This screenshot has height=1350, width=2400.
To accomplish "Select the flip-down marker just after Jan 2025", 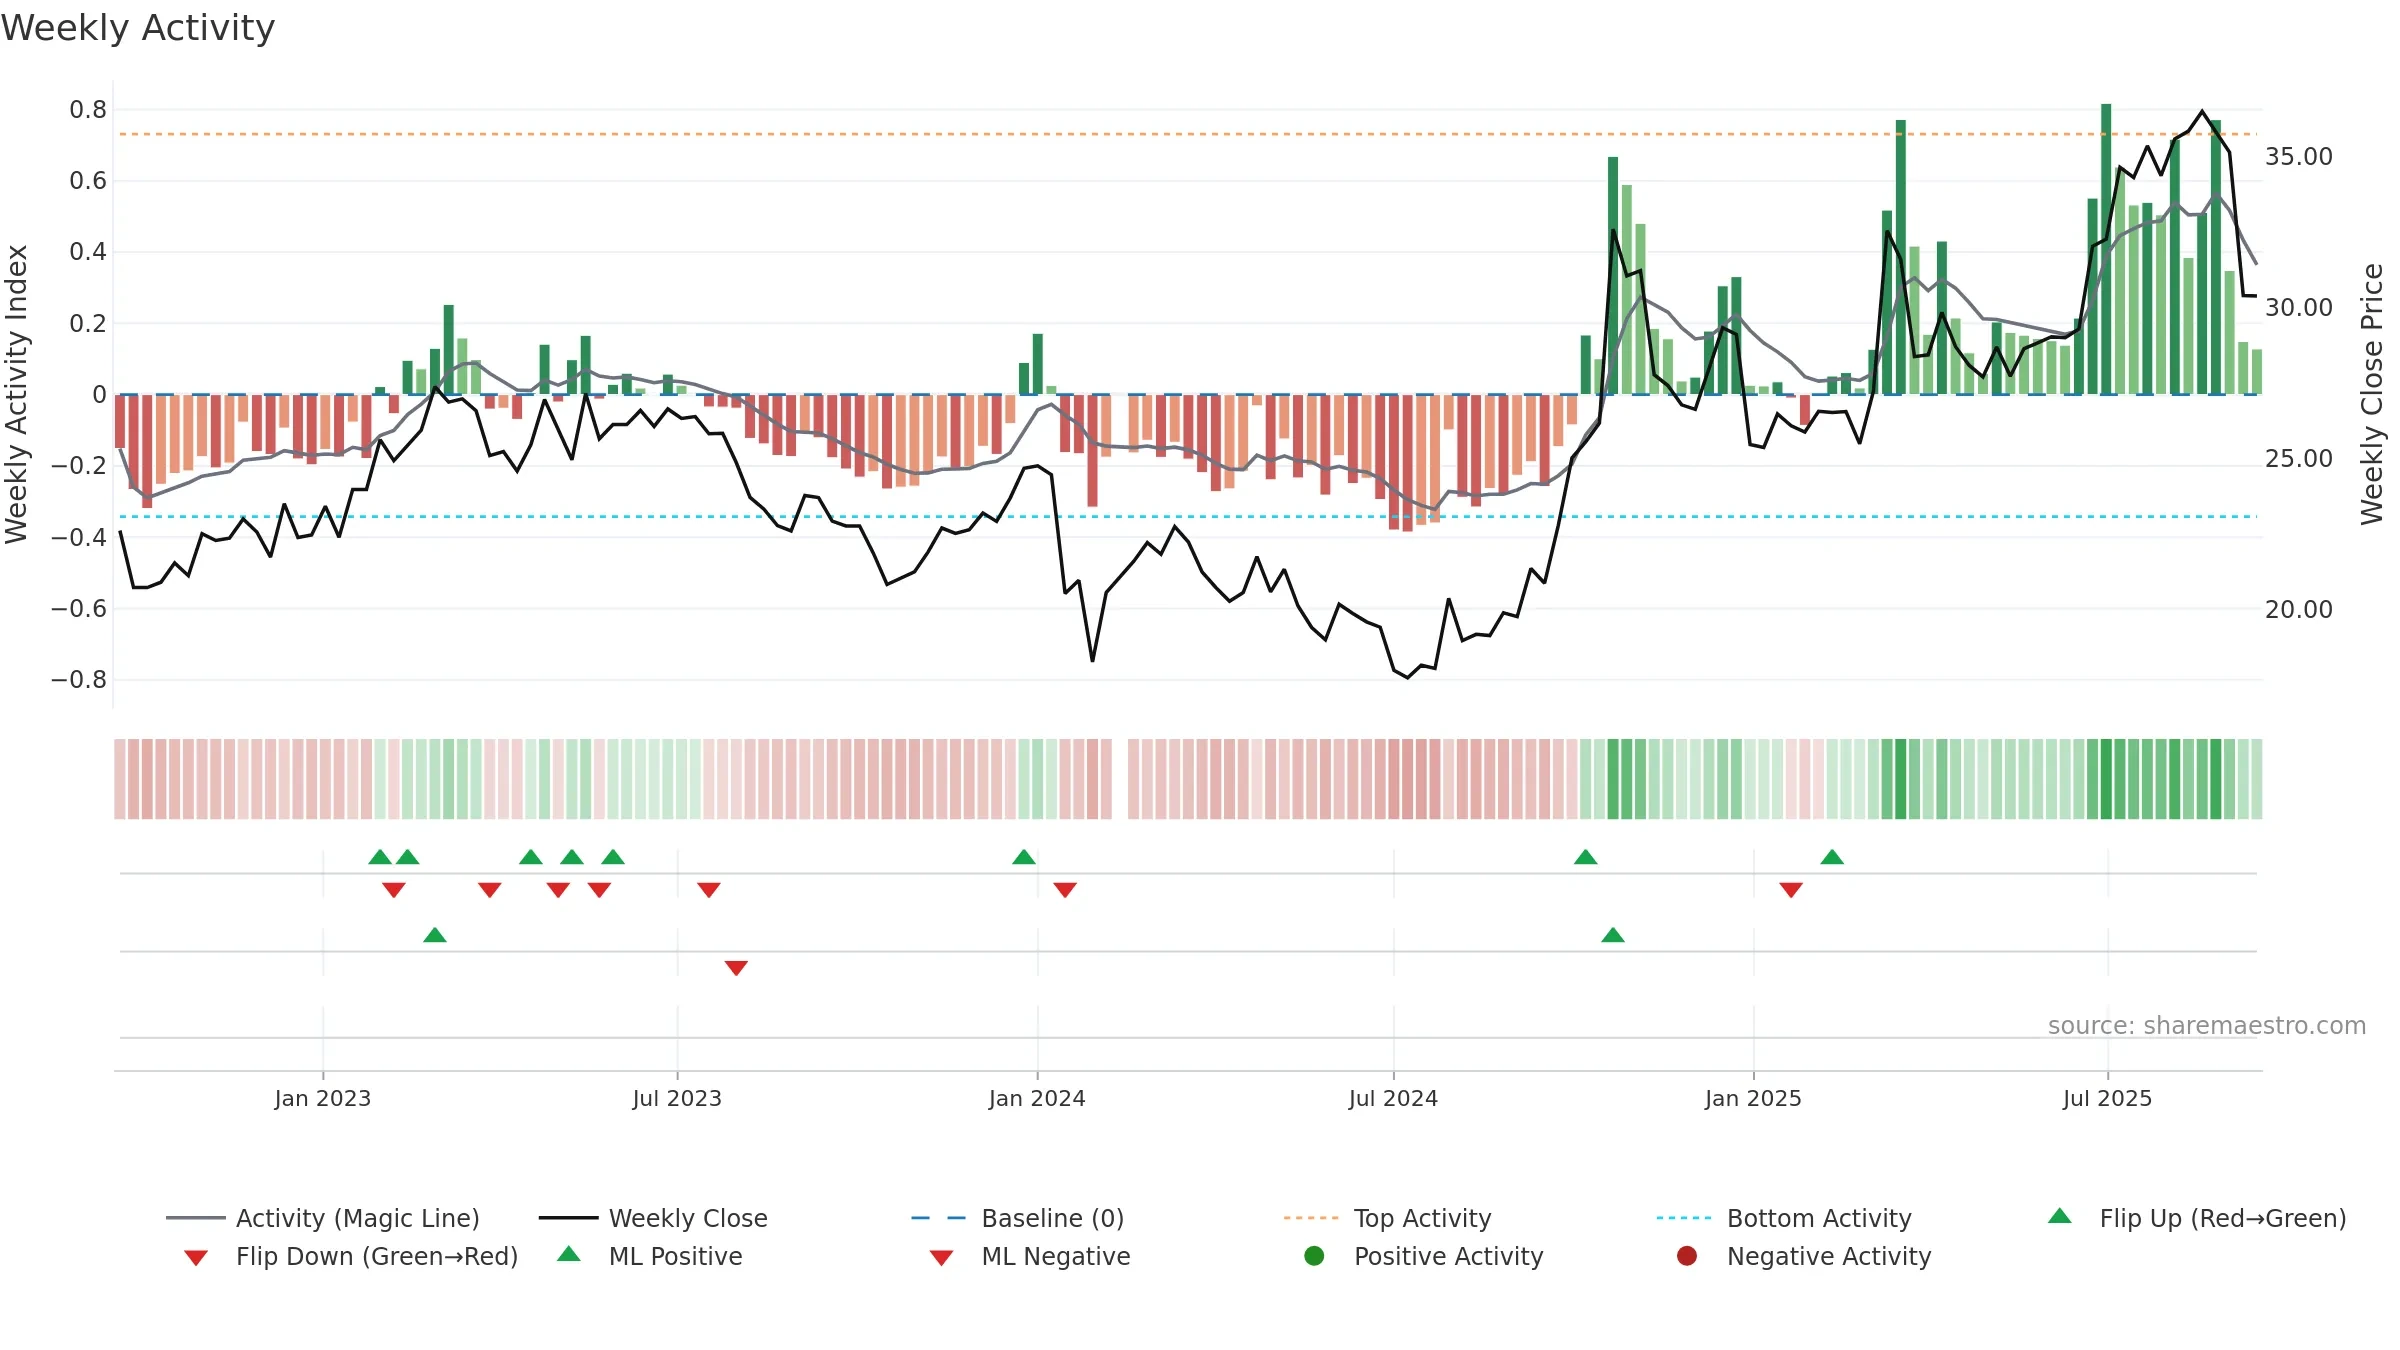I will pos(1791,889).
